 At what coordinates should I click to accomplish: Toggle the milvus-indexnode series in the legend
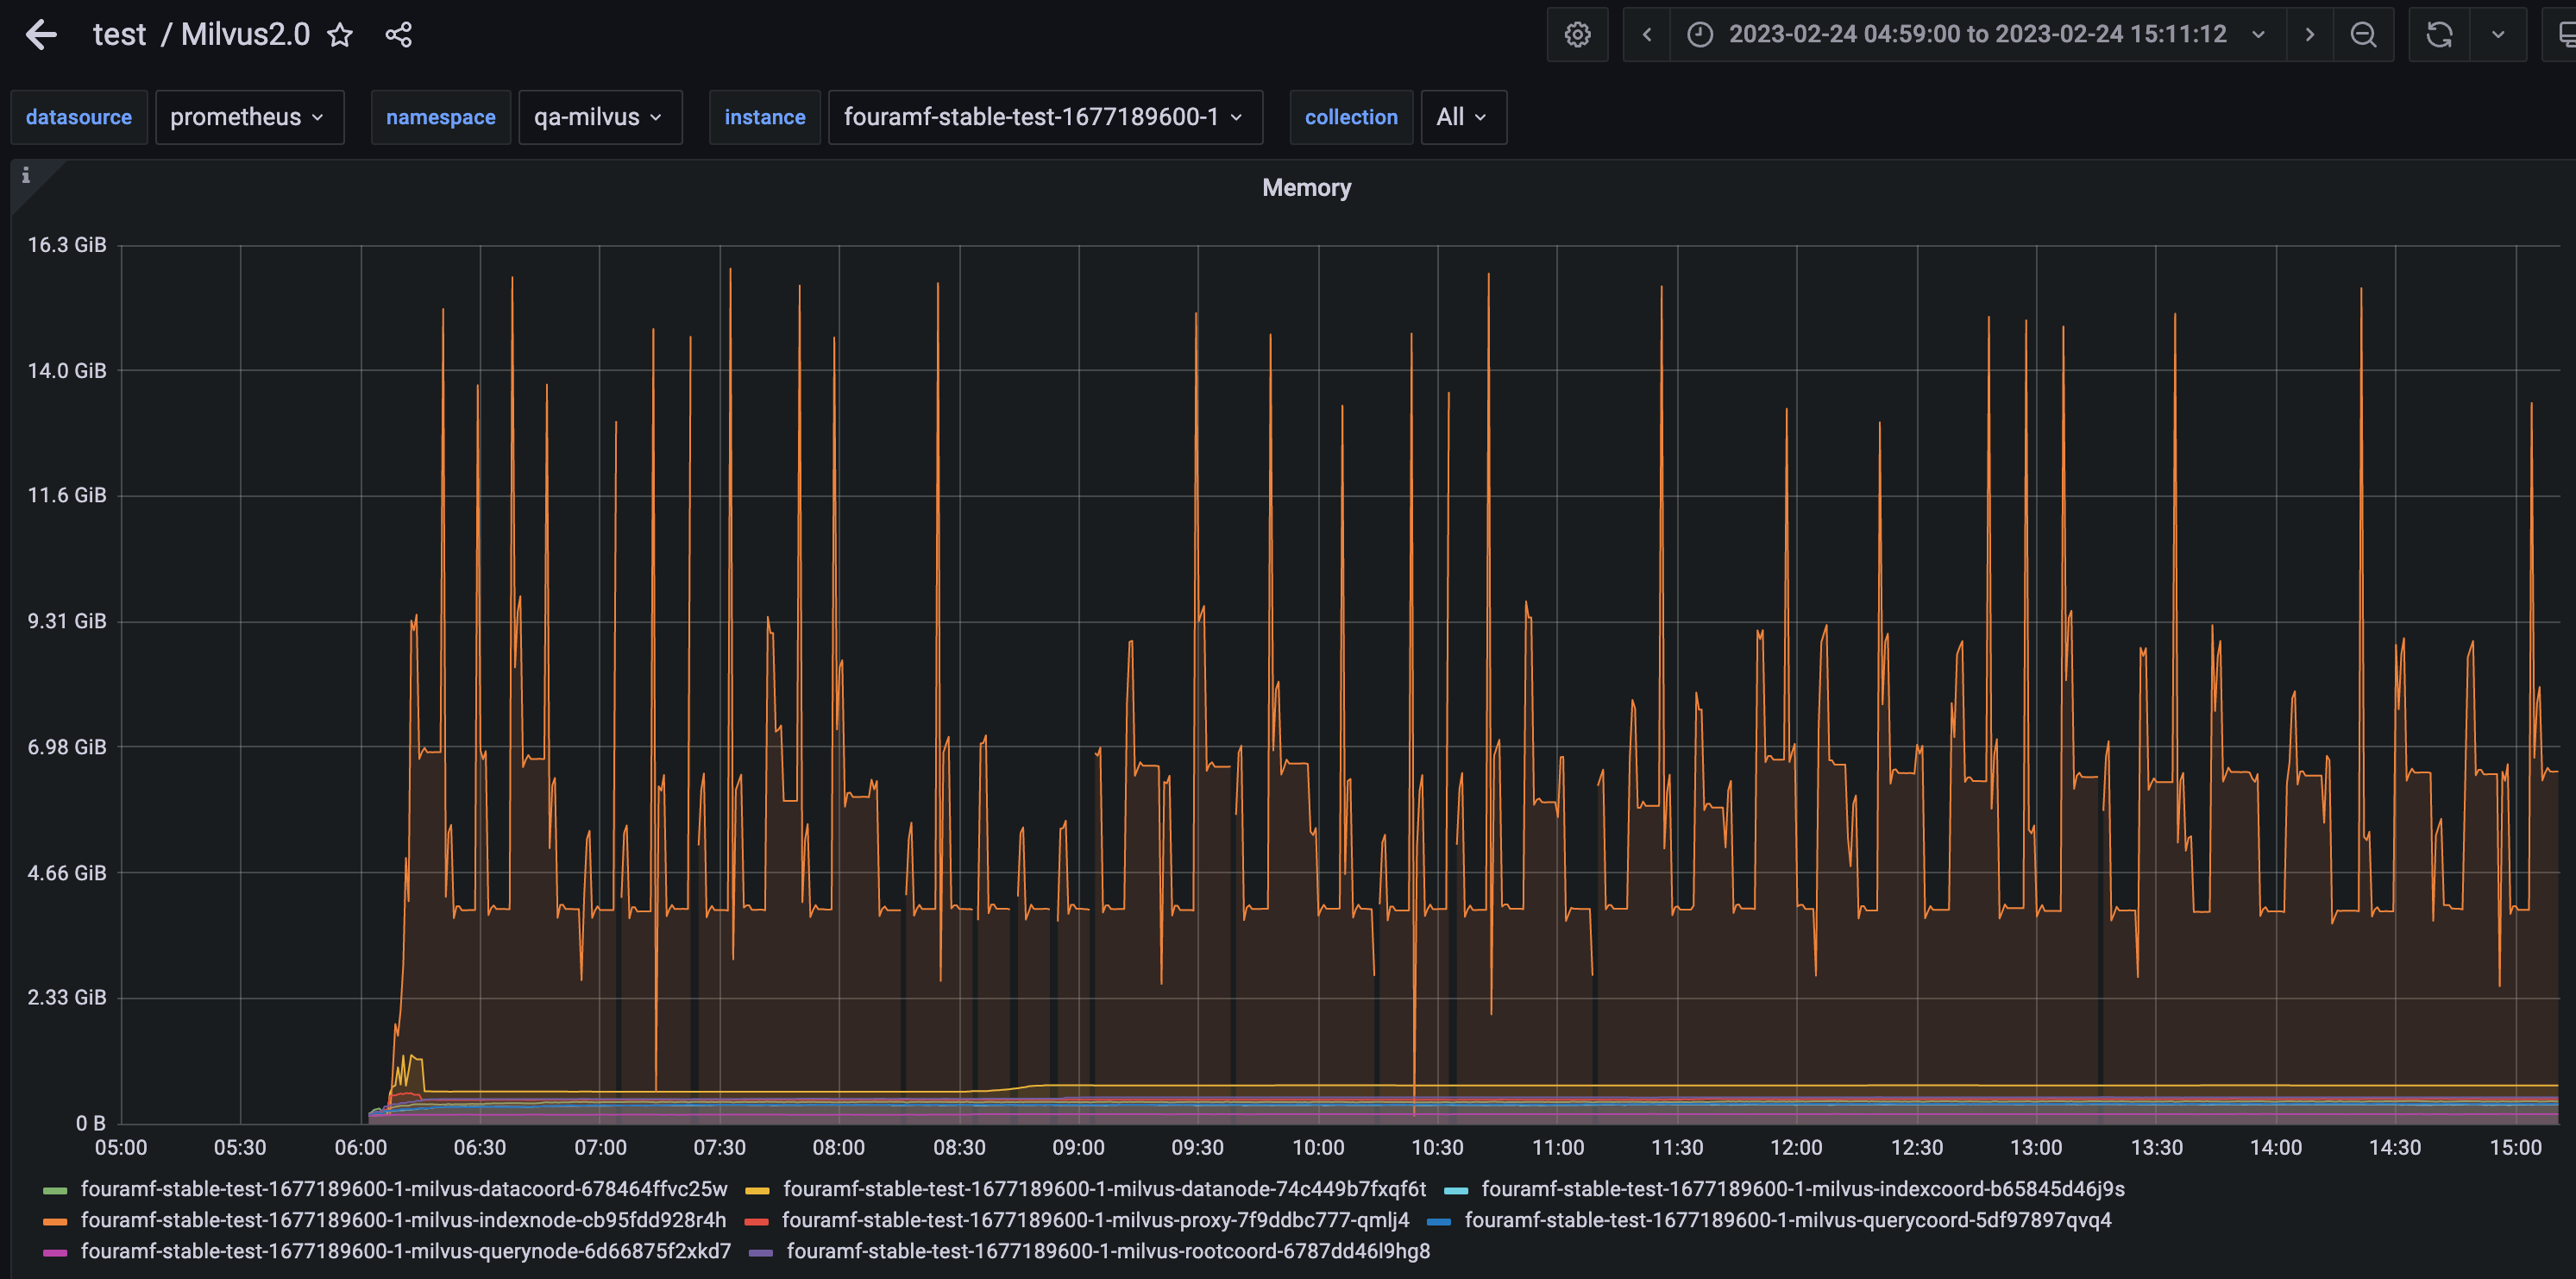tap(404, 1220)
